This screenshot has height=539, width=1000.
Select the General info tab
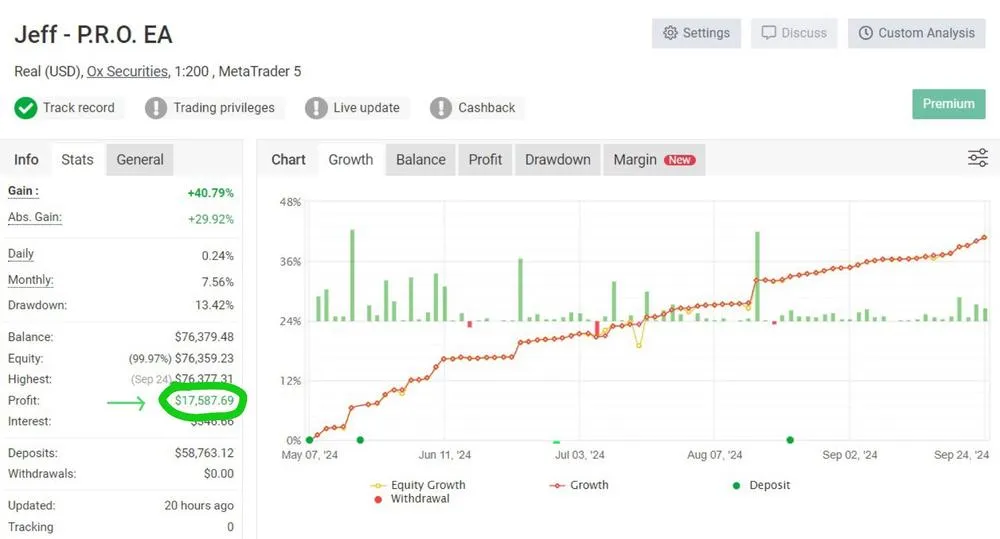140,159
